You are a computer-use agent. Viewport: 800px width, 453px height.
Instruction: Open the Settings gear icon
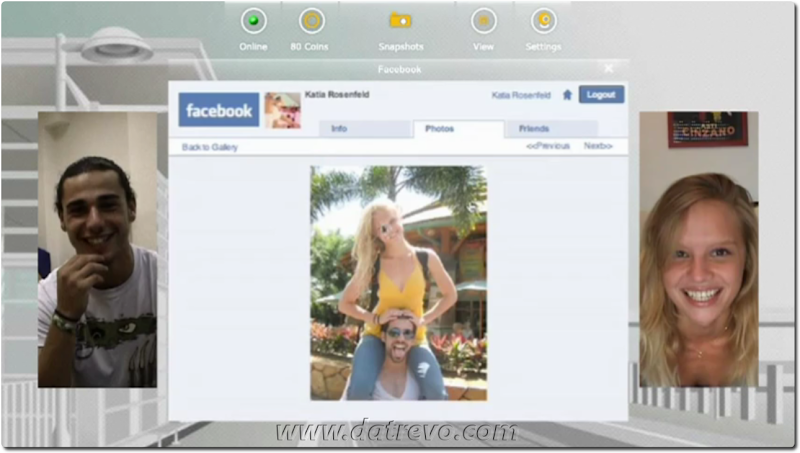pyautogui.click(x=543, y=21)
